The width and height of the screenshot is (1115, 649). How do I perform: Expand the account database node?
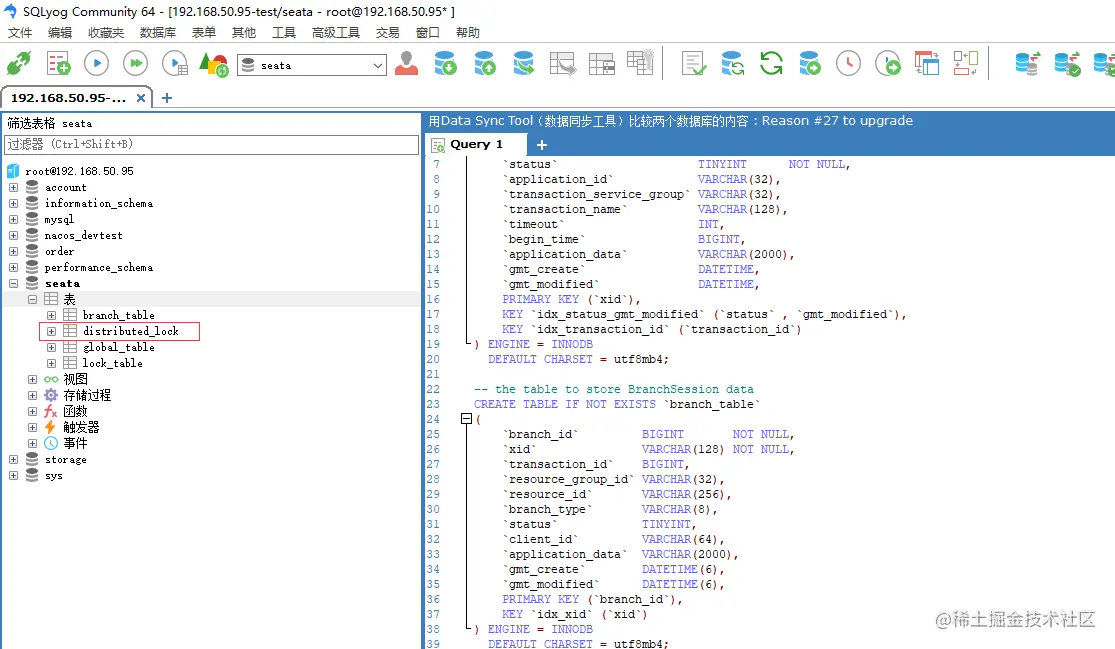[x=14, y=188]
